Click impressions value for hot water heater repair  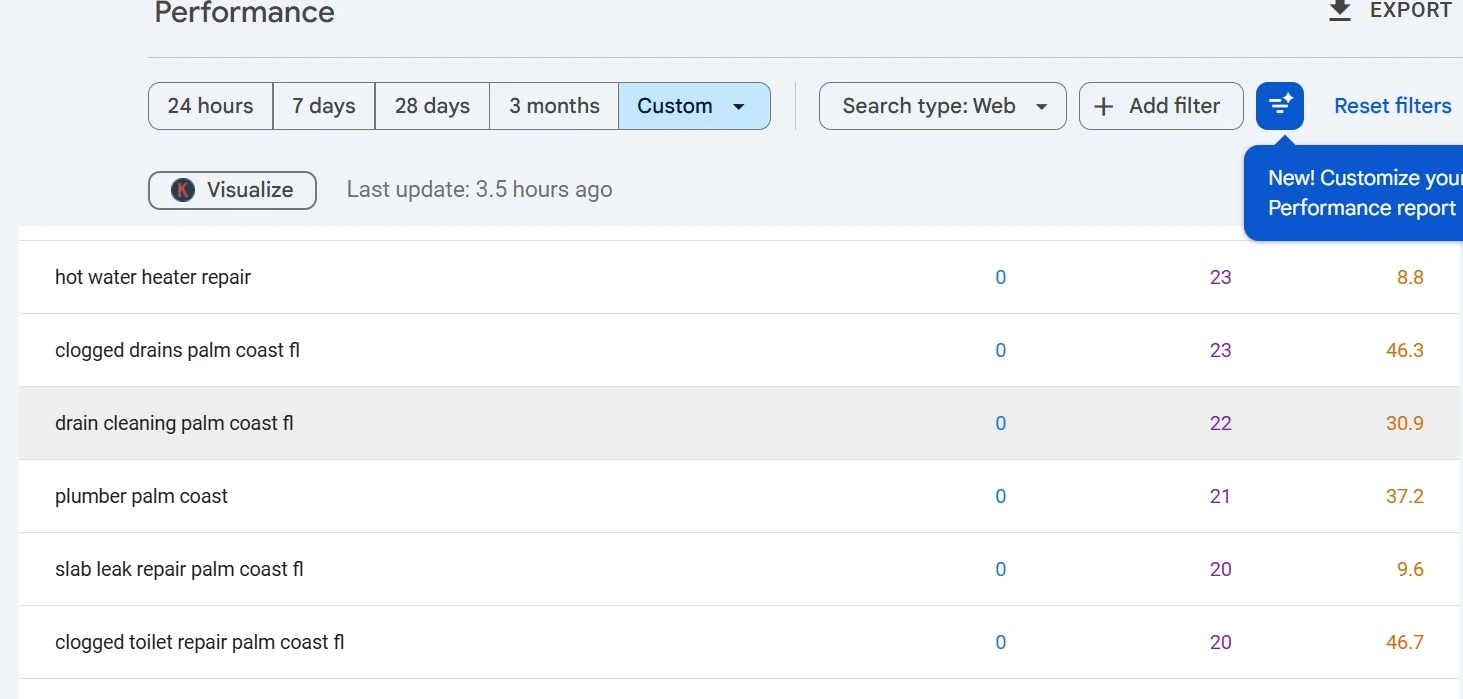[x=1221, y=277]
